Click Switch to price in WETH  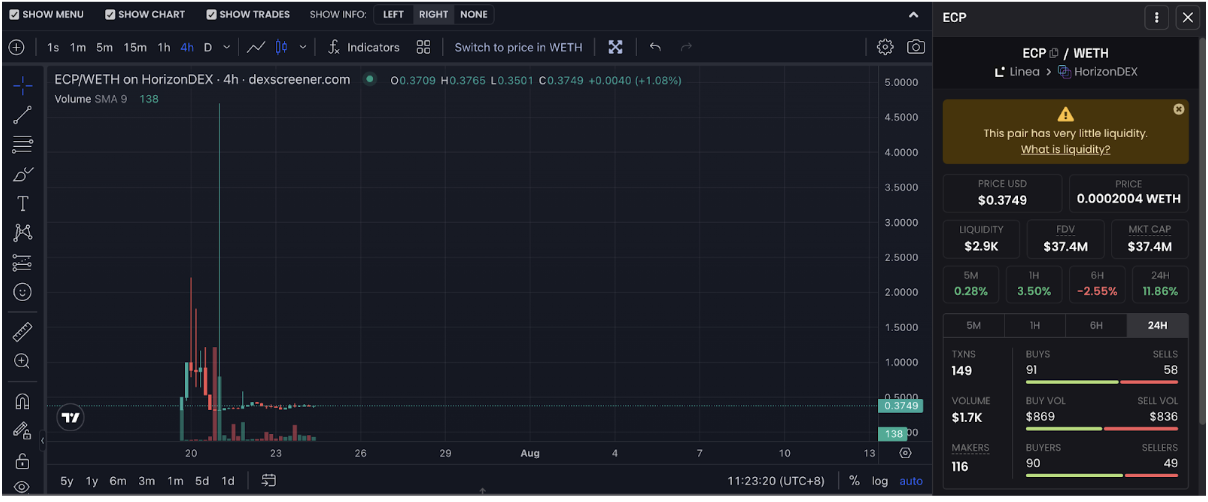coord(518,47)
